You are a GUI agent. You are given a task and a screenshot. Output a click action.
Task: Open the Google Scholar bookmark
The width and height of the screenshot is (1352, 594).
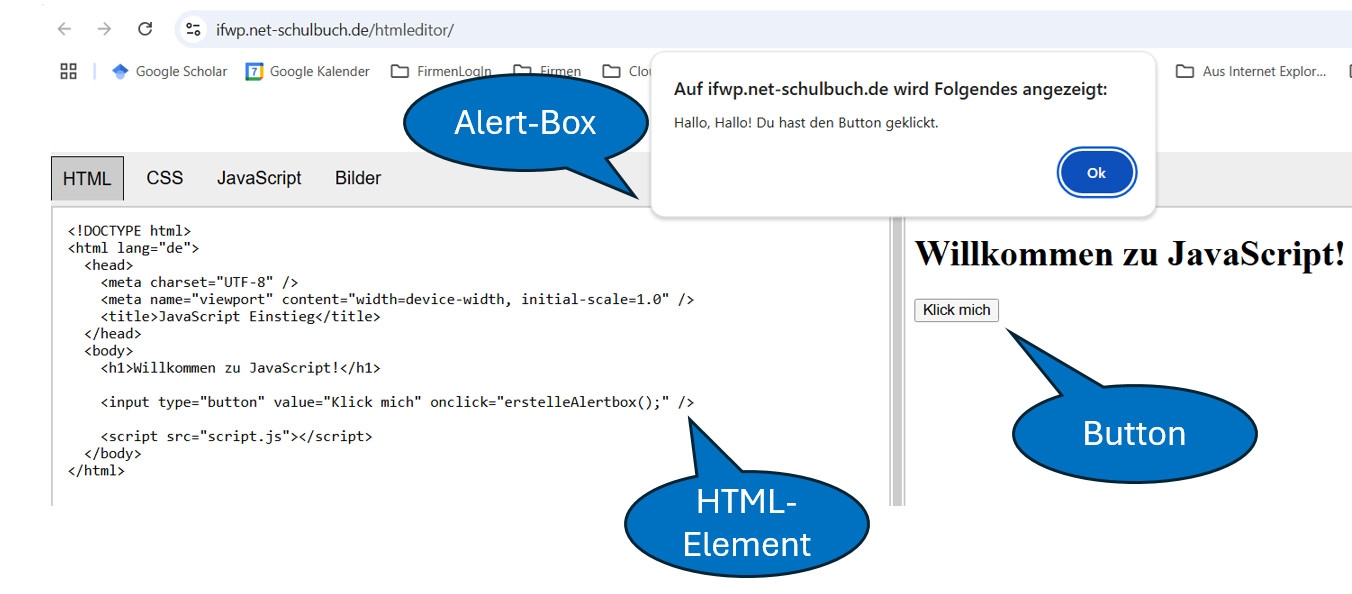(169, 71)
